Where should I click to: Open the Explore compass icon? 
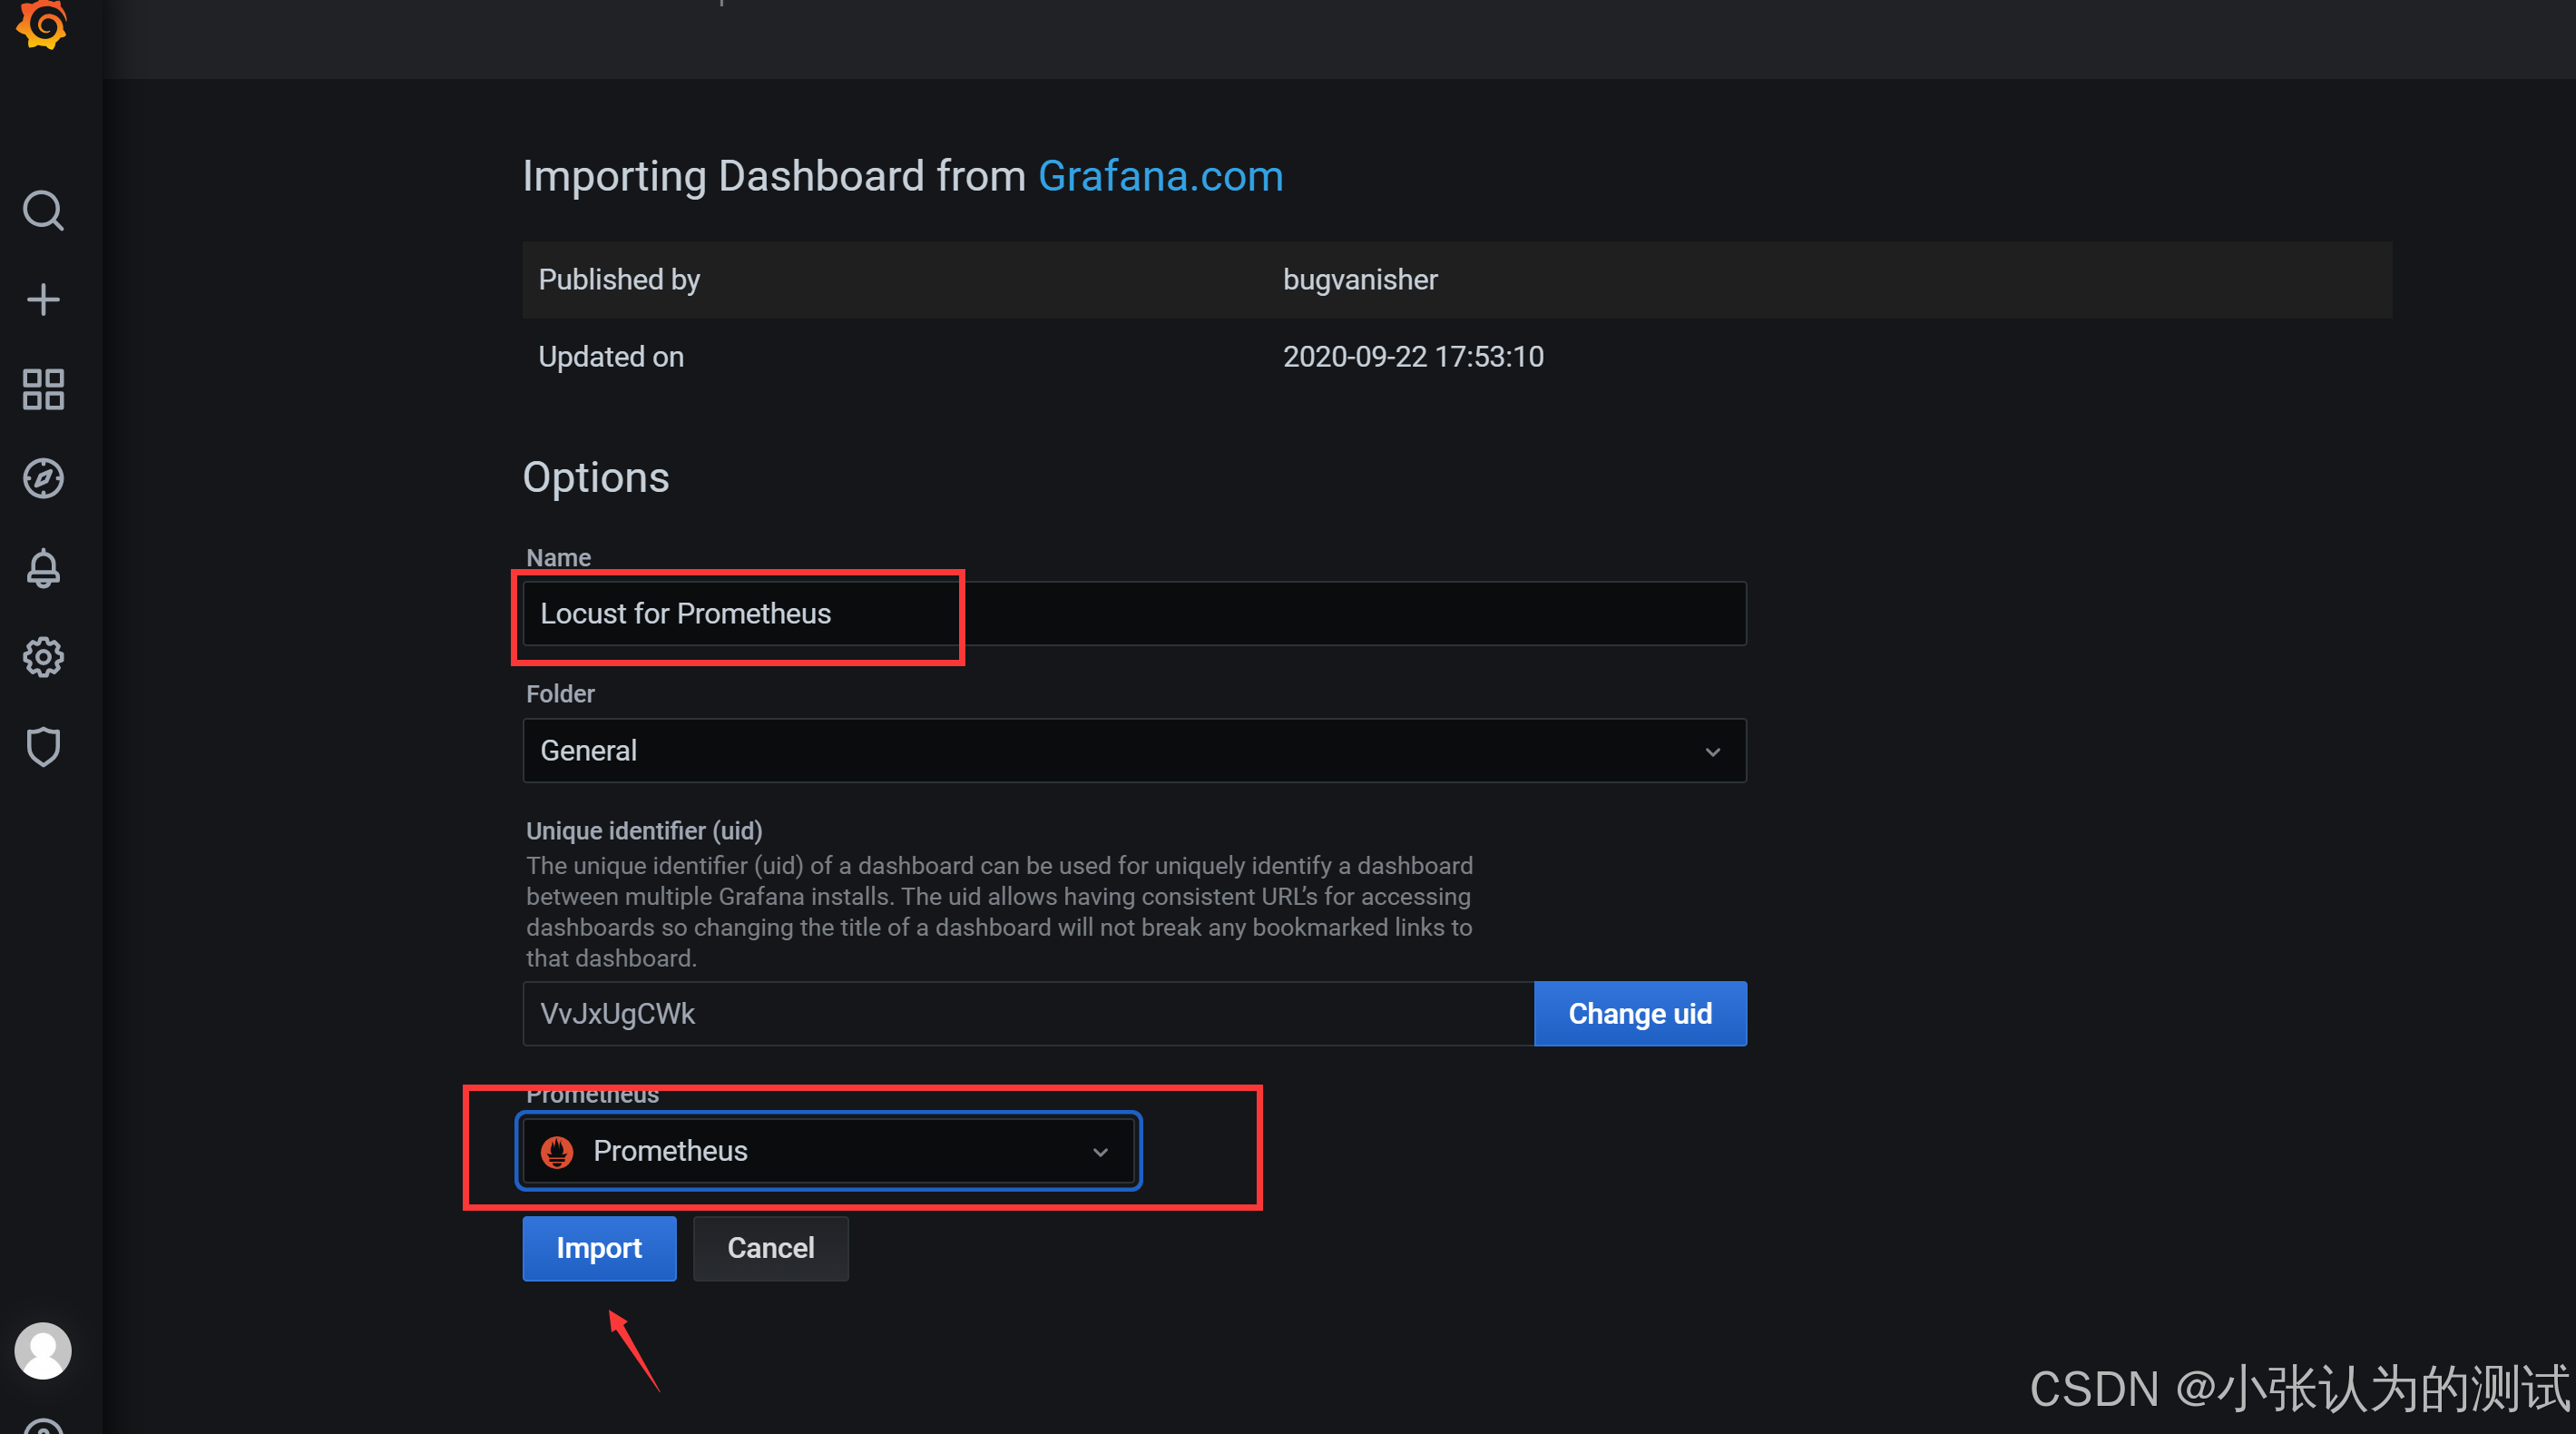pos(43,478)
